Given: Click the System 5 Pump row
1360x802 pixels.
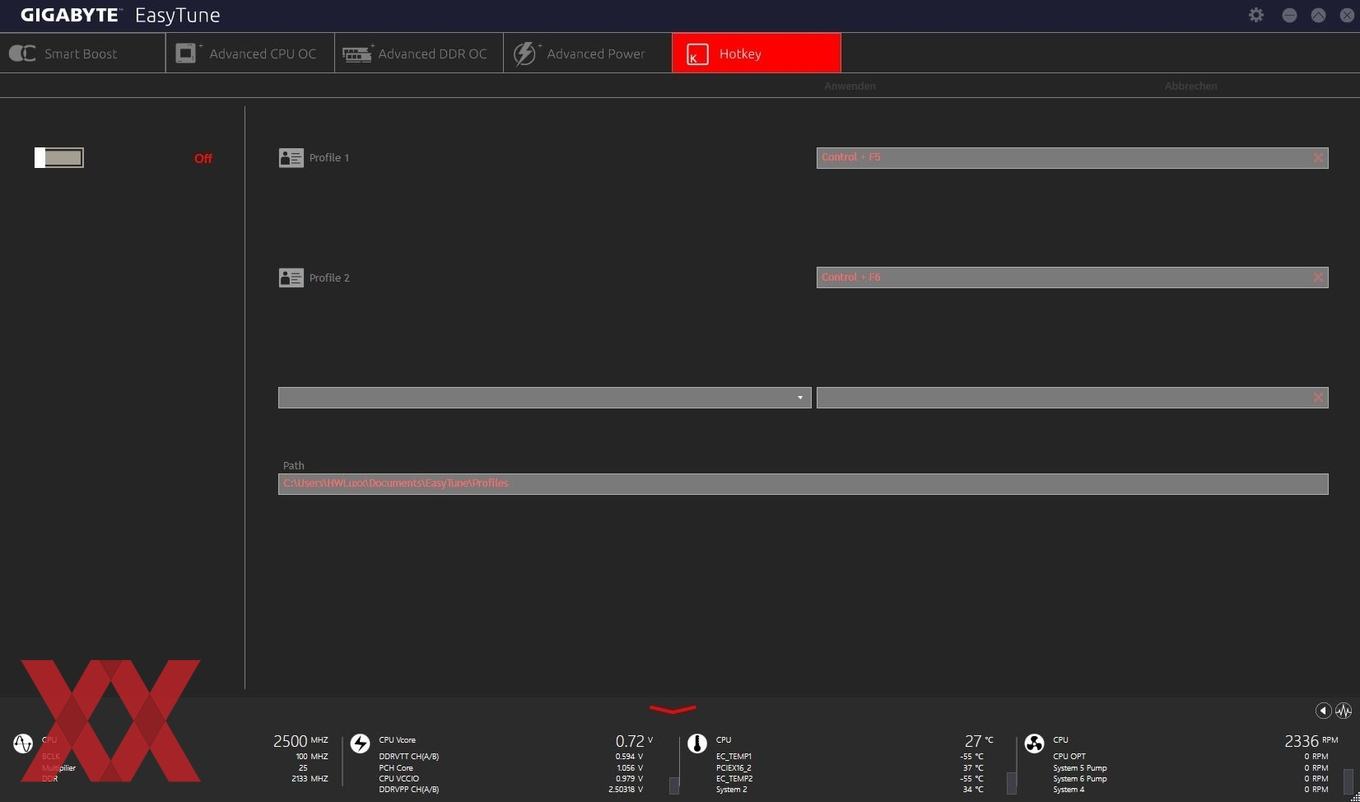Looking at the screenshot, I should point(1190,768).
